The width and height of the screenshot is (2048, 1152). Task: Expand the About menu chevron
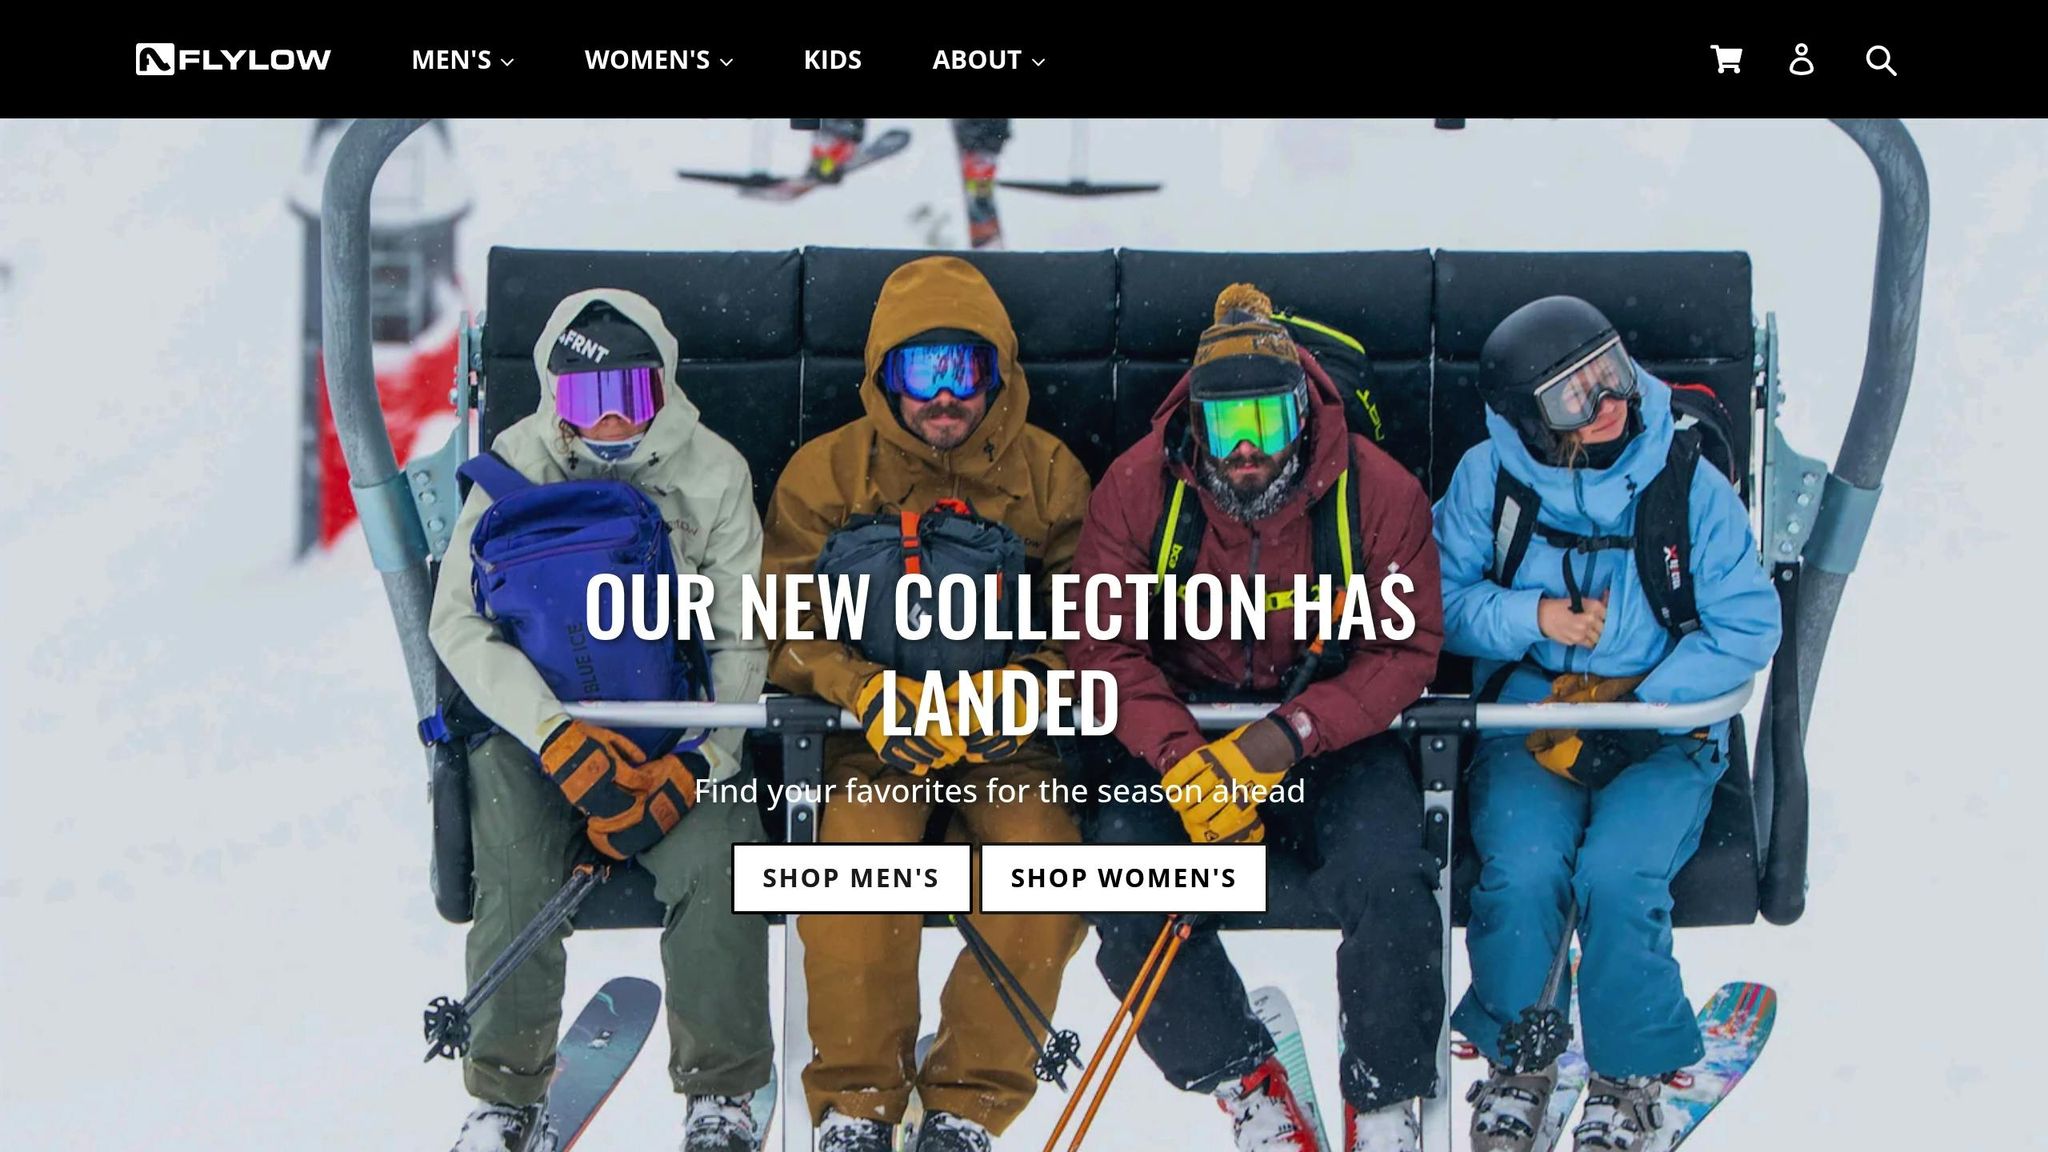click(x=1038, y=62)
